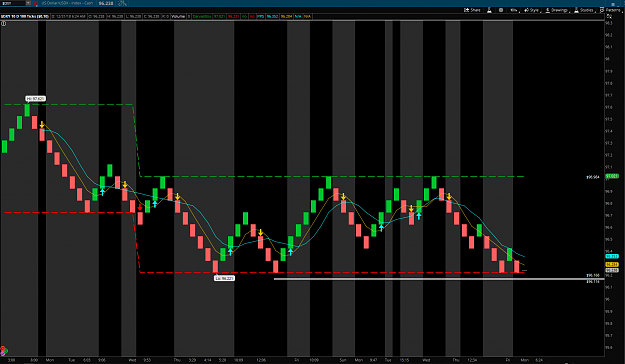Screen dimensions: 625x364
Task: Open the symbol selector dropdown arrow
Action: click(x=28, y=3)
